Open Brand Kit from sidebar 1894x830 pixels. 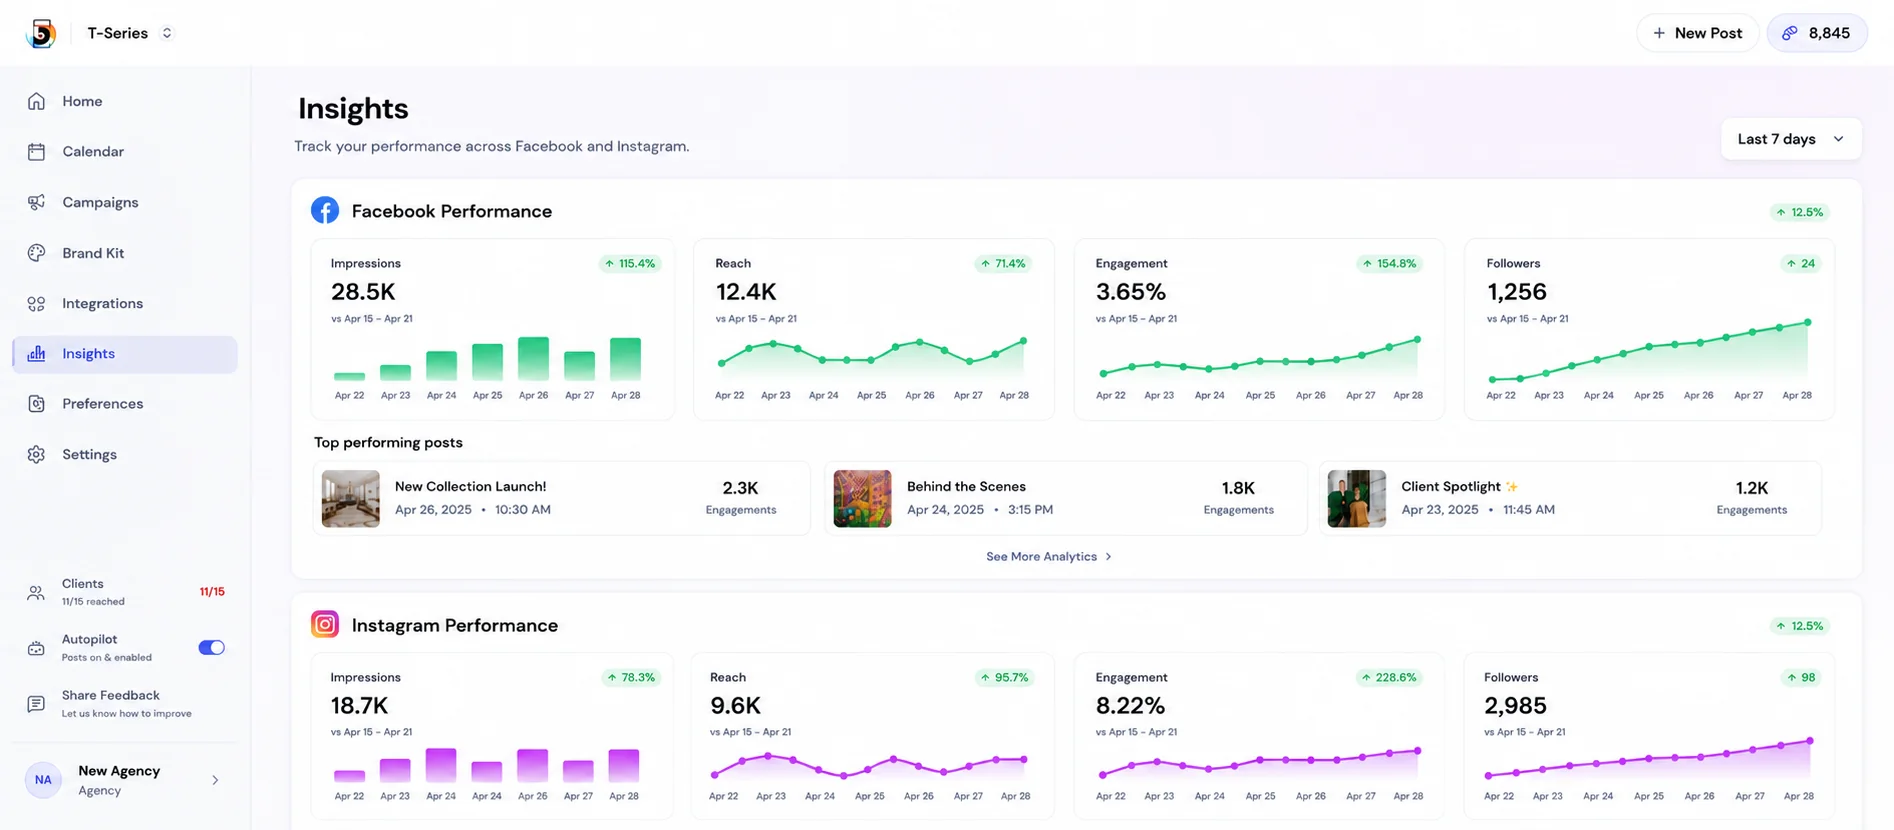click(x=93, y=253)
